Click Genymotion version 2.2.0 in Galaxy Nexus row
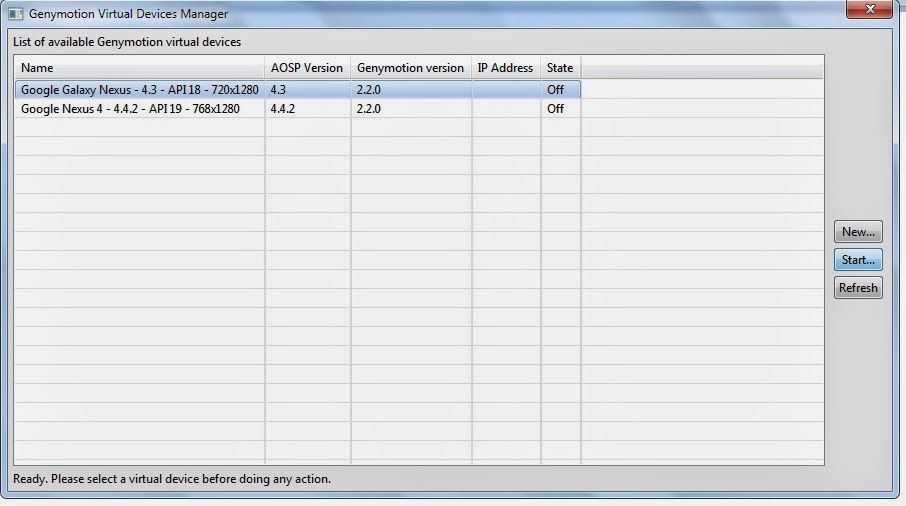Screen dimensions: 906x506 (411, 90)
